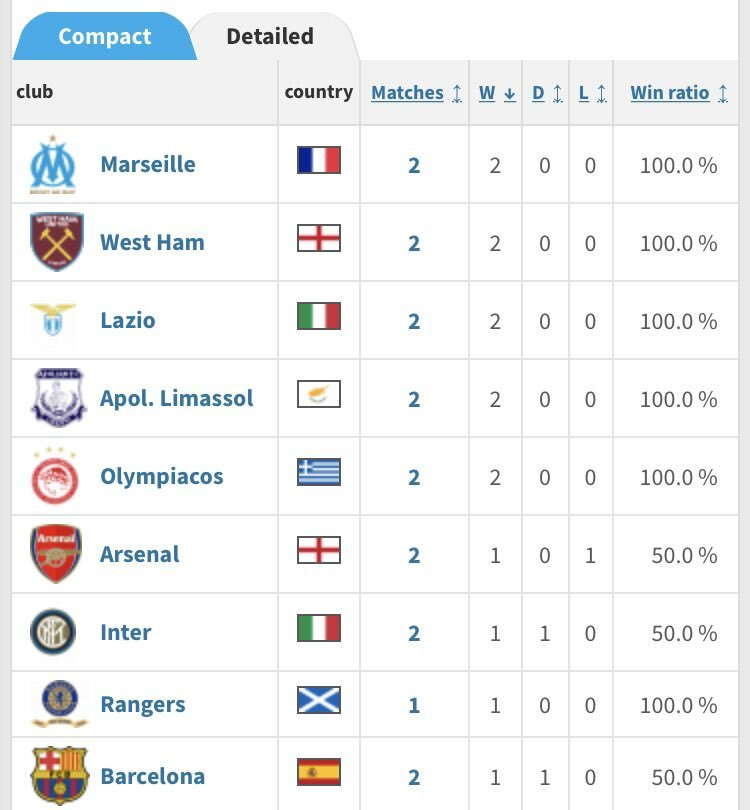Click the Barcelona club crest
Image resolution: width=750 pixels, height=810 pixels.
[59, 776]
